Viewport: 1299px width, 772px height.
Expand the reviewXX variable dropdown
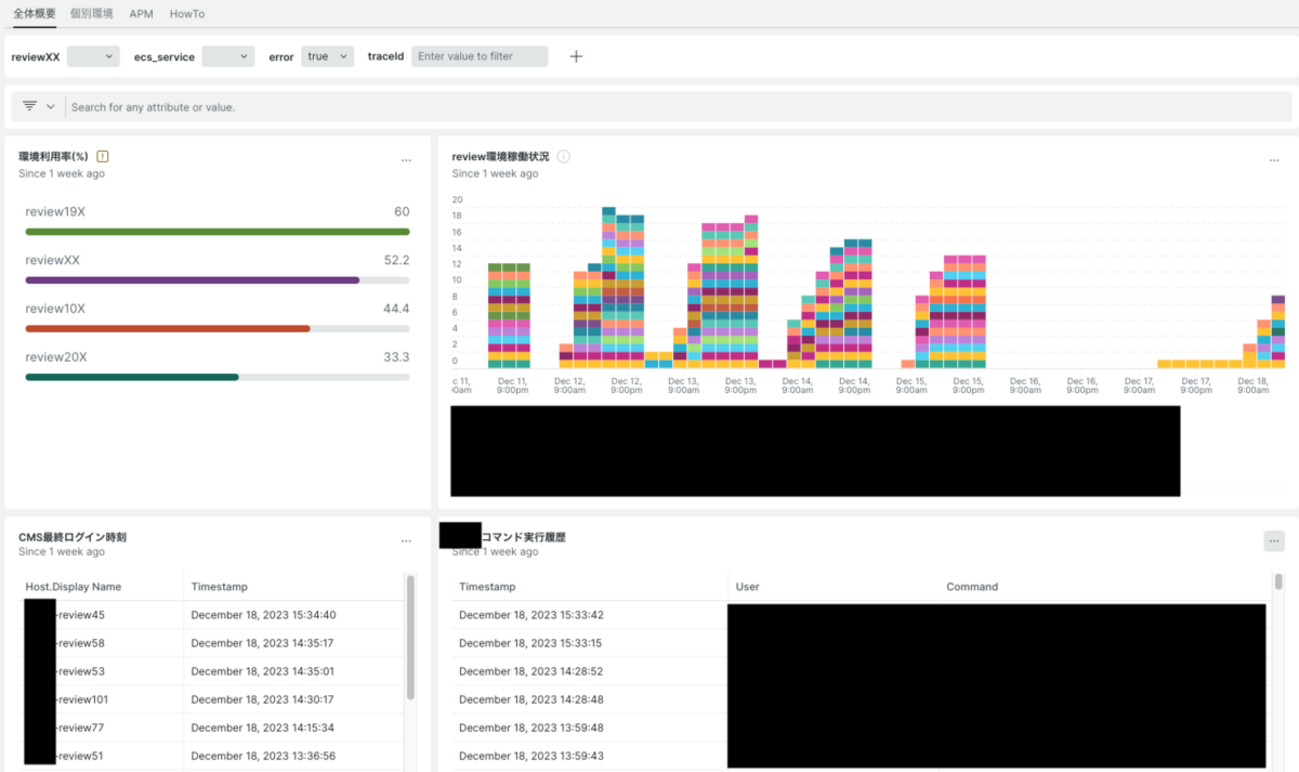tap(93, 57)
